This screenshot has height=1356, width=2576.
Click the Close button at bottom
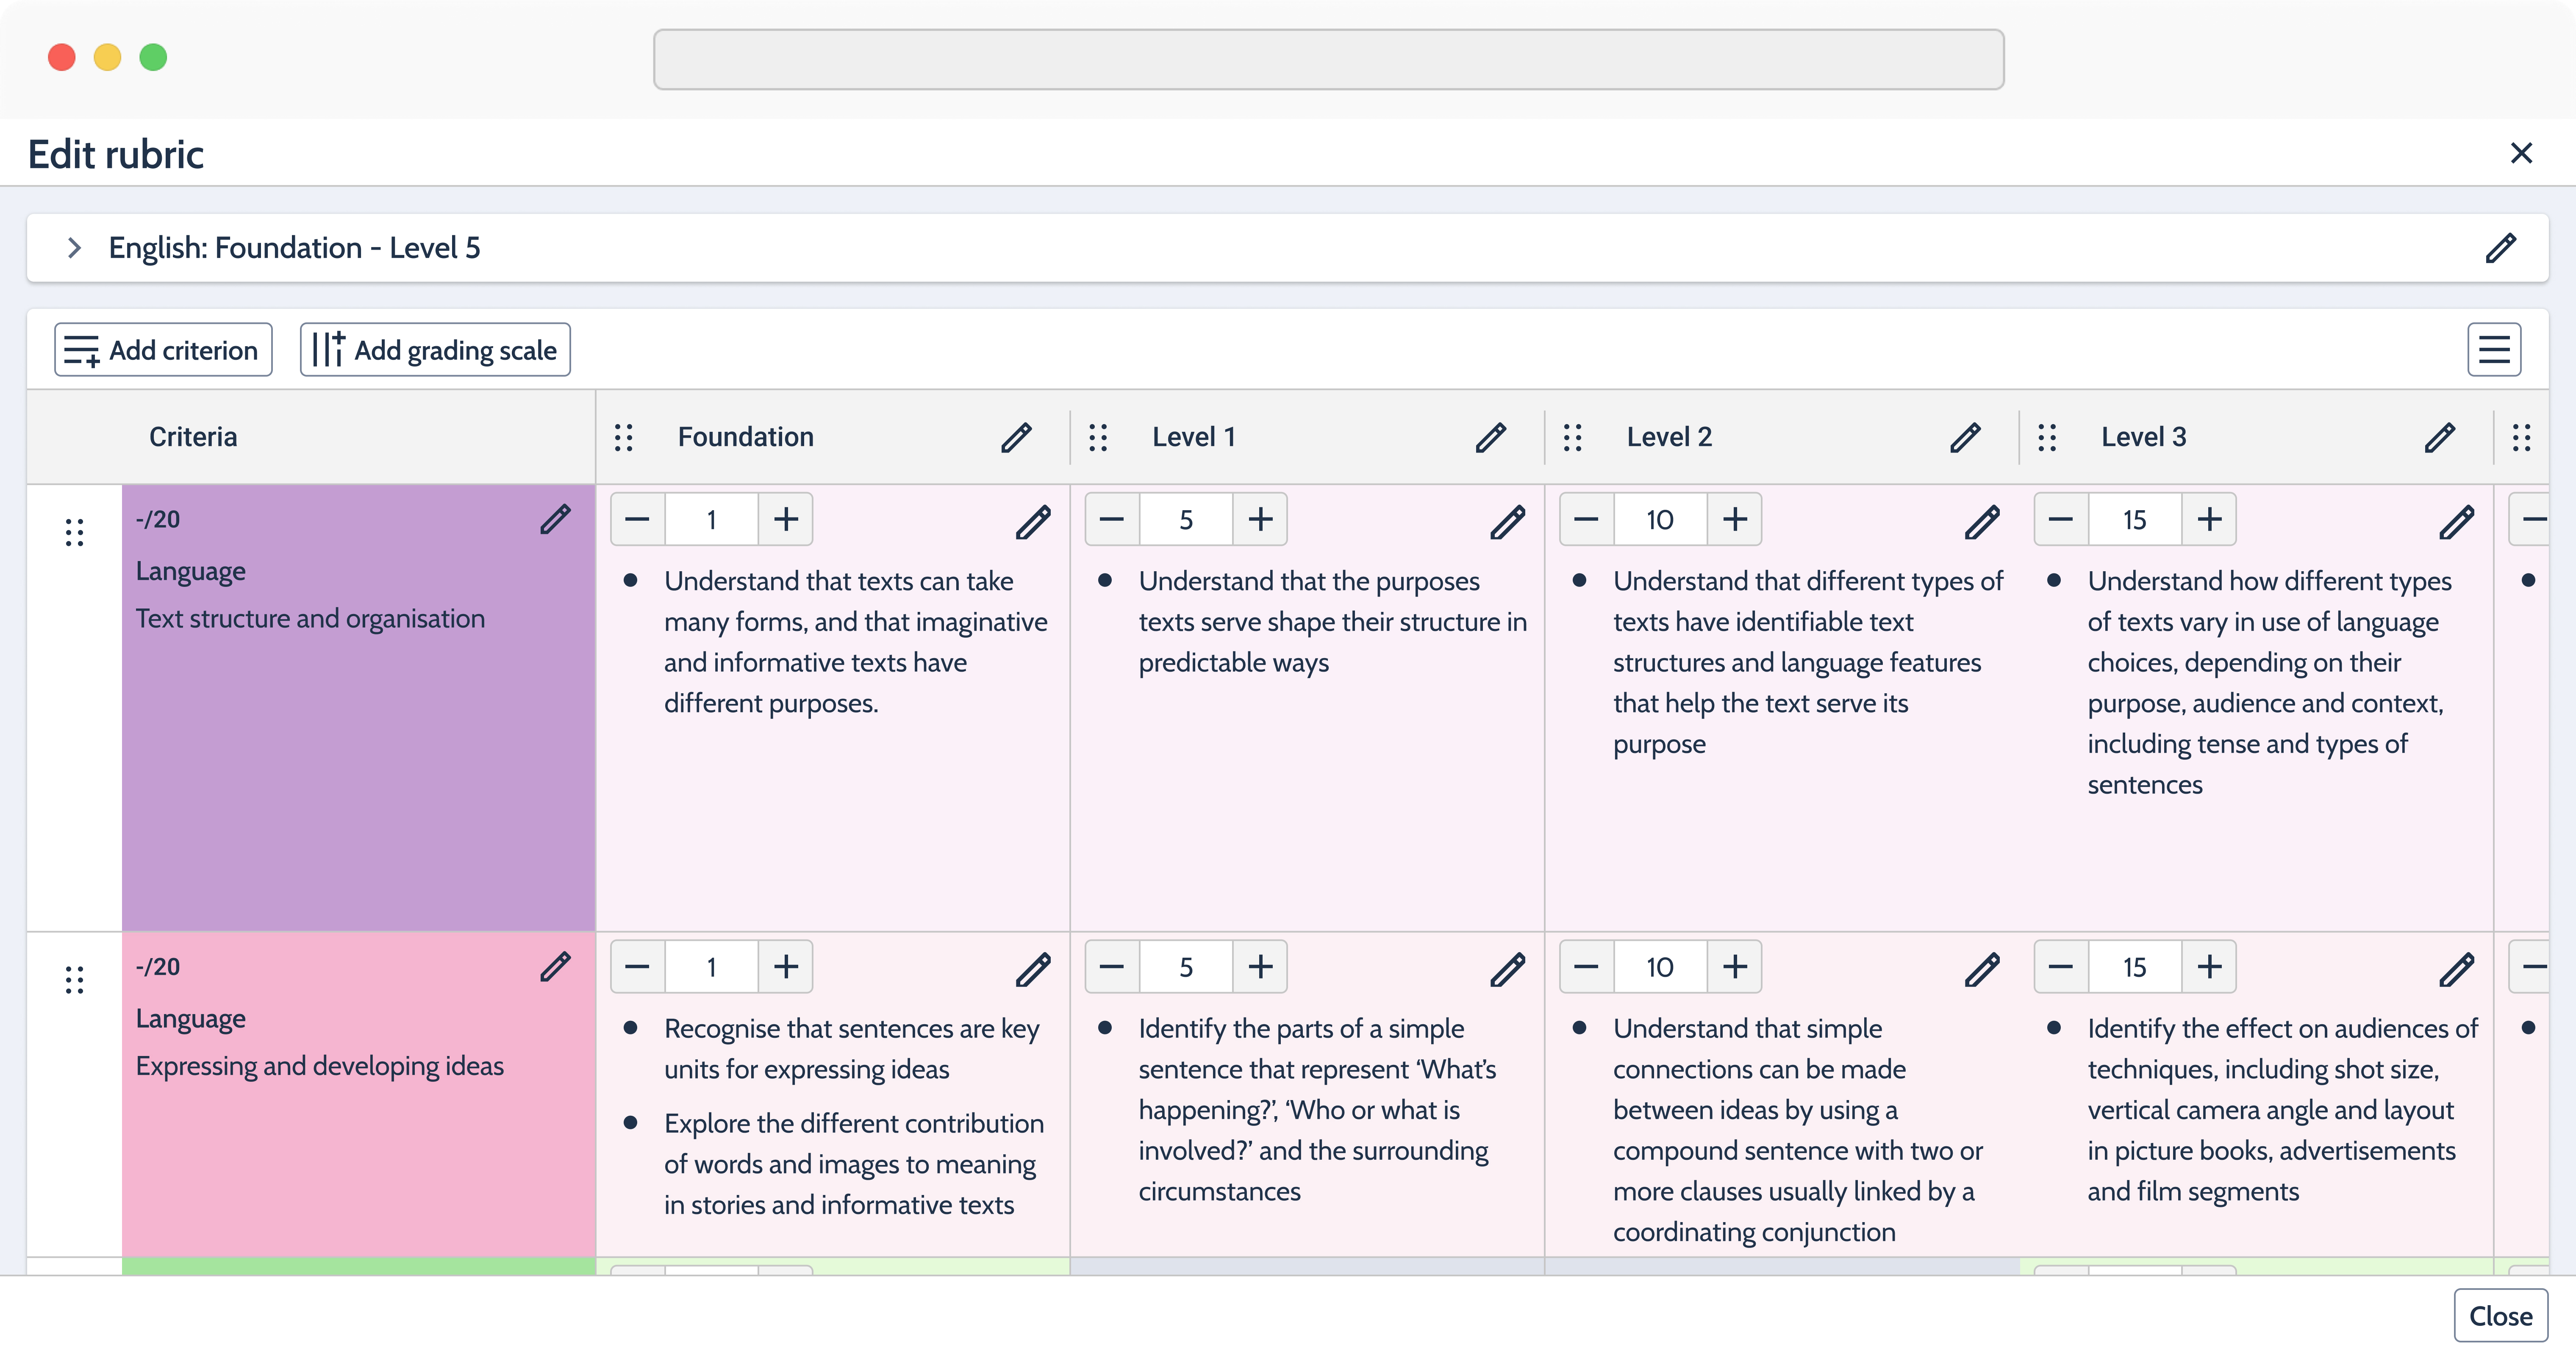click(2500, 1315)
